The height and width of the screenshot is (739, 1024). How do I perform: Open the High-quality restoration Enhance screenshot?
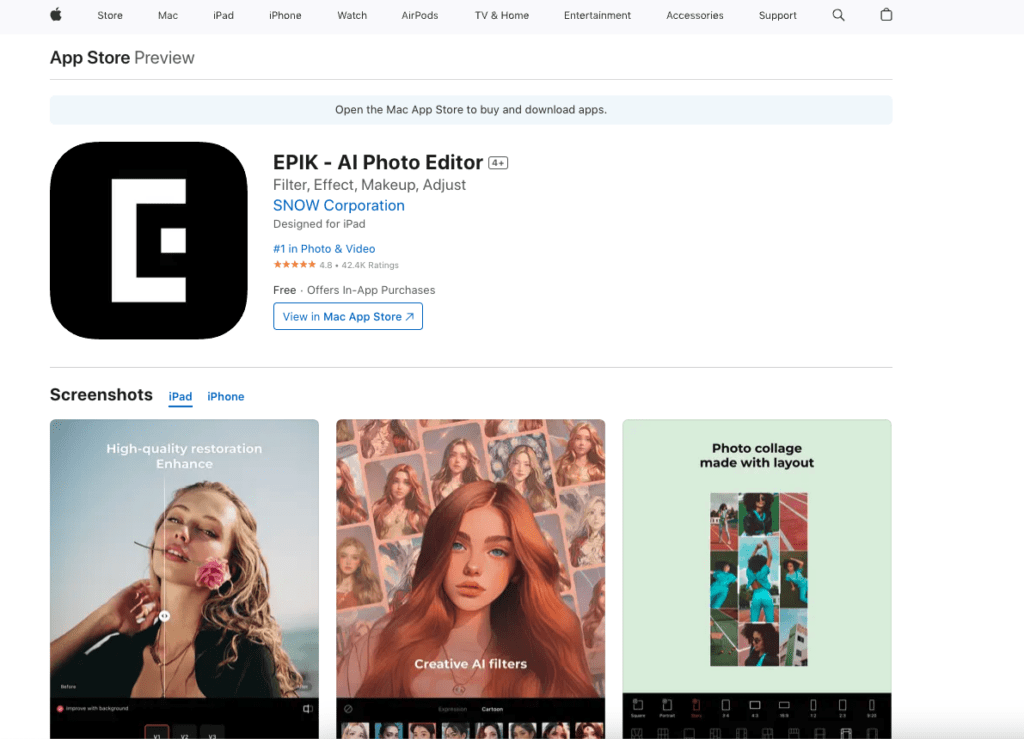pos(184,579)
